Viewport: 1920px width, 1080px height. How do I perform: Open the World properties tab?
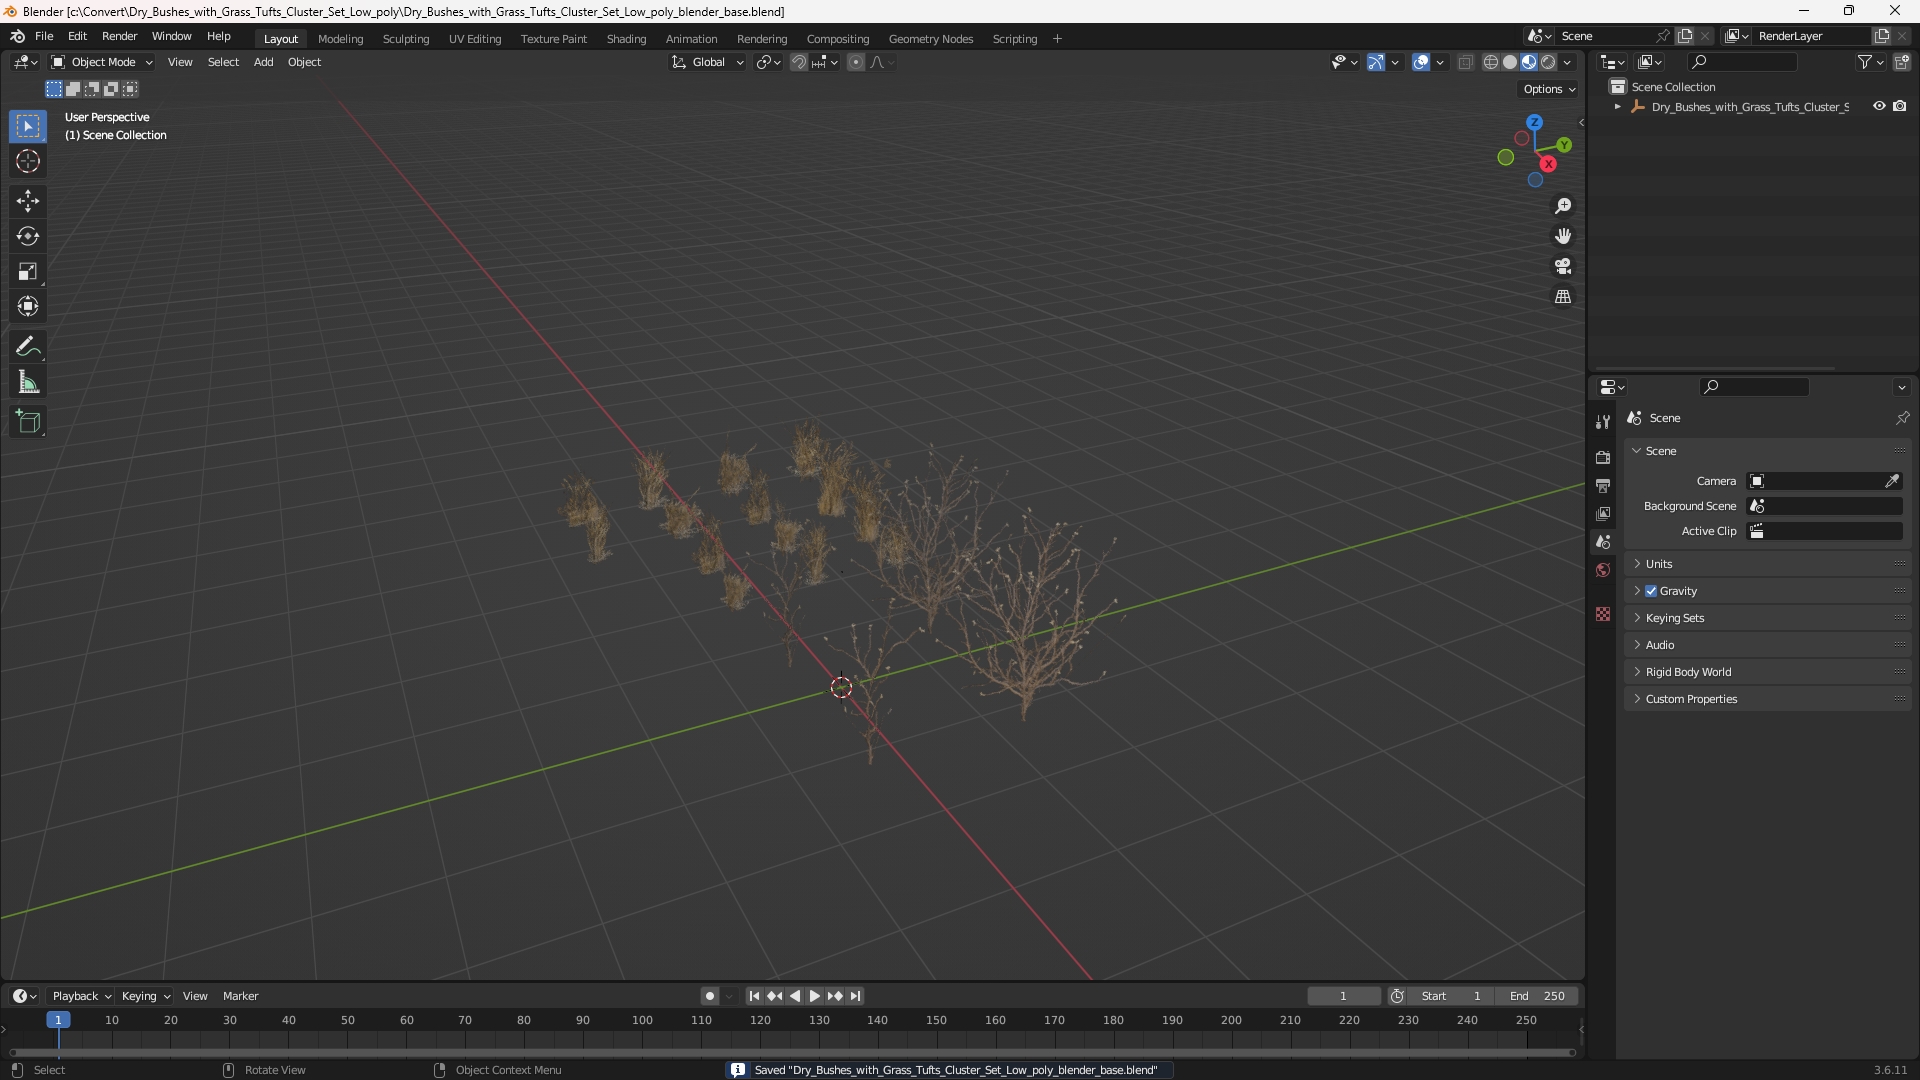(x=1603, y=570)
